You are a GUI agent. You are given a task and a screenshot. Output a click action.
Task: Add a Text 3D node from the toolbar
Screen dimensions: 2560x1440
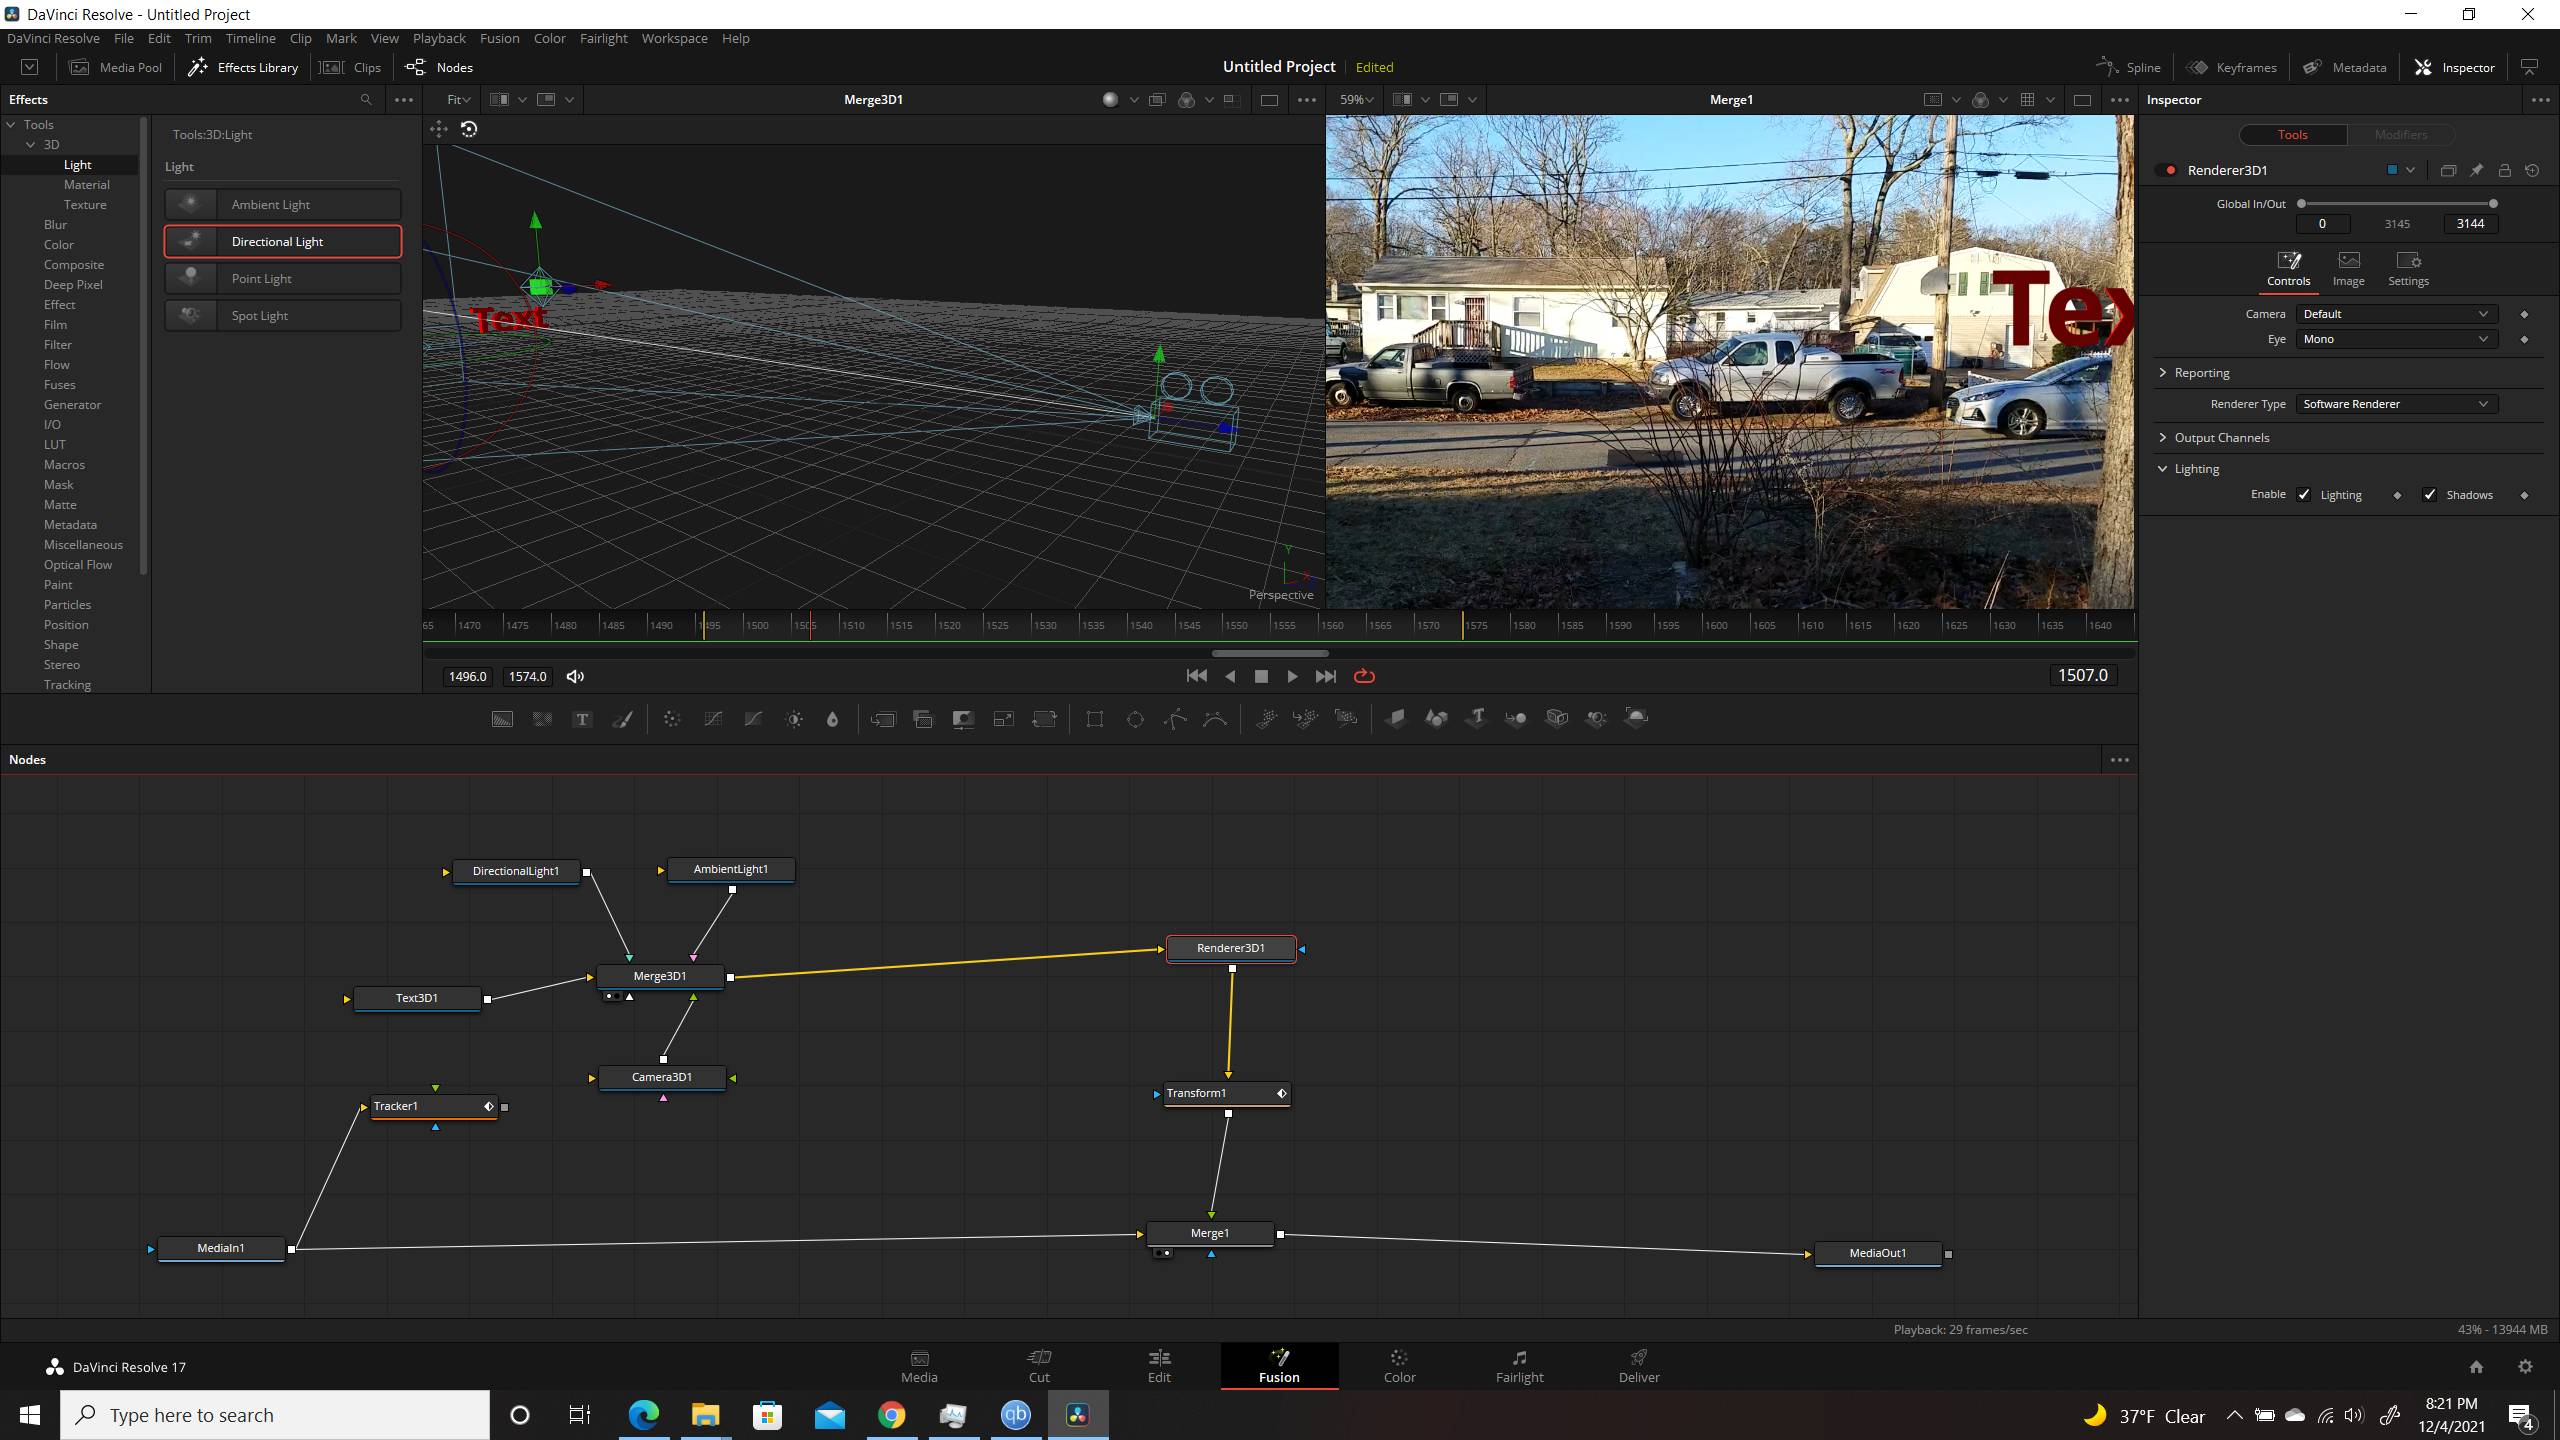(x=1476, y=719)
